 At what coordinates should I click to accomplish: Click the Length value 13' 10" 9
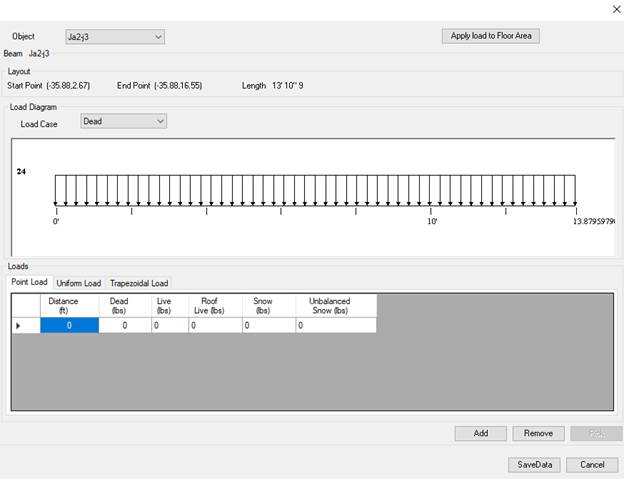tap(288, 86)
